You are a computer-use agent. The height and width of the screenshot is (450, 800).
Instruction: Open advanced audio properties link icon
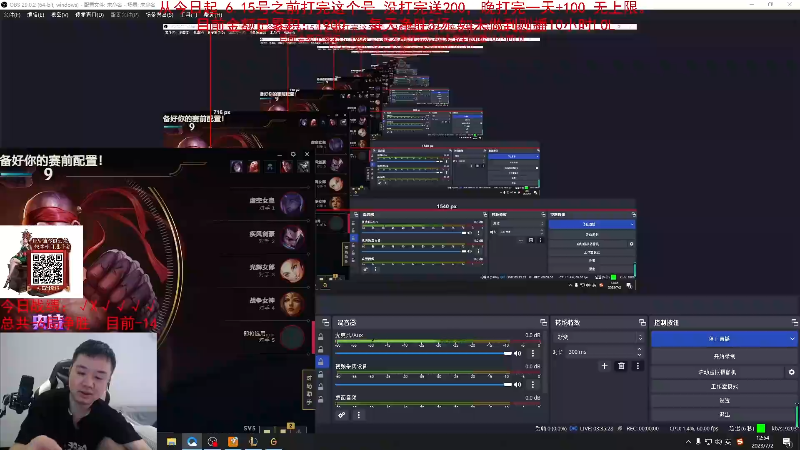[x=342, y=415]
